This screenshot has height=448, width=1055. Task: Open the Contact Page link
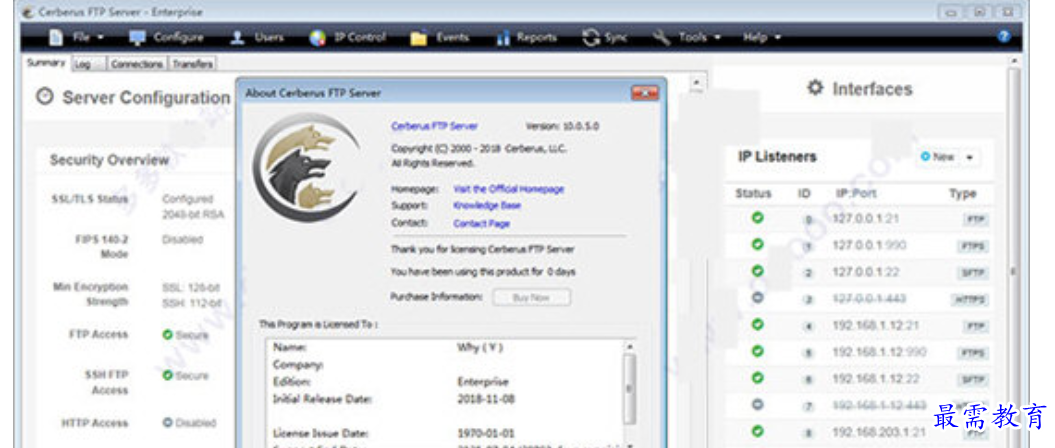point(481,223)
